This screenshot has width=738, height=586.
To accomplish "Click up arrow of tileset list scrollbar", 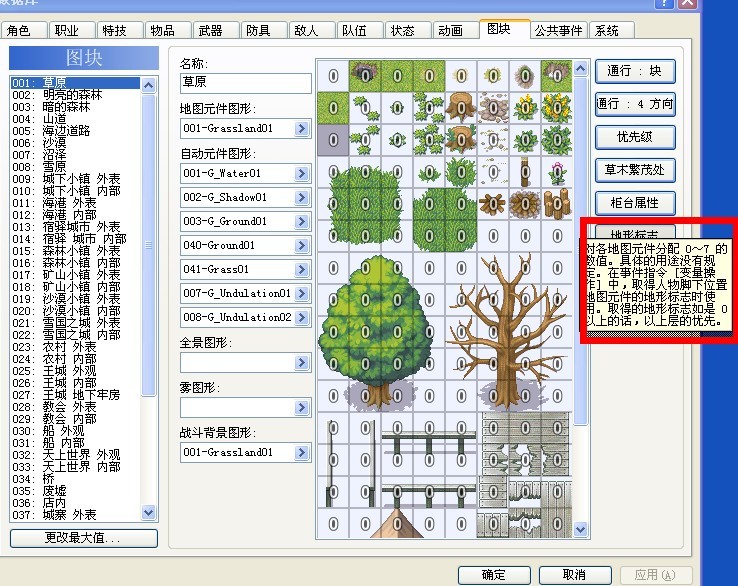I will pyautogui.click(x=149, y=86).
